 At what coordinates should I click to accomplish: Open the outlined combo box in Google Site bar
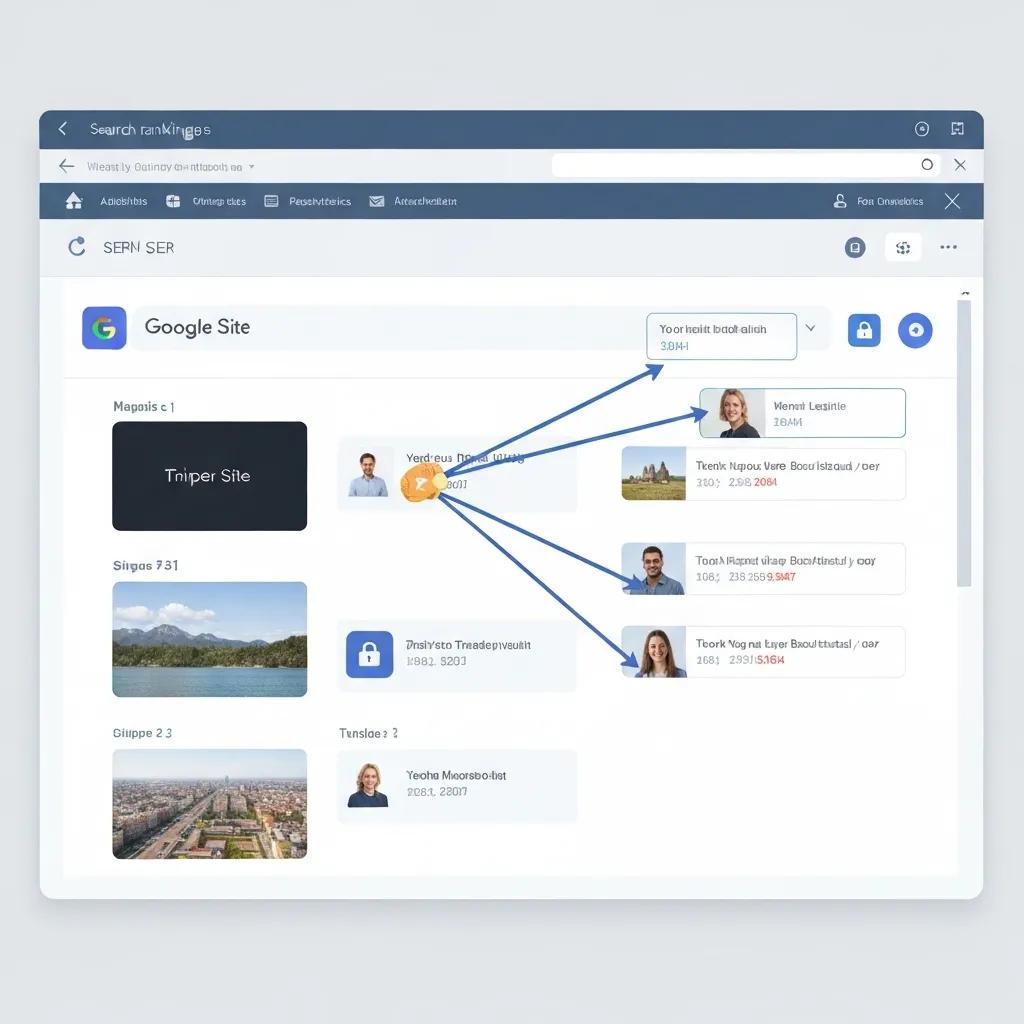pyautogui.click(x=721, y=336)
